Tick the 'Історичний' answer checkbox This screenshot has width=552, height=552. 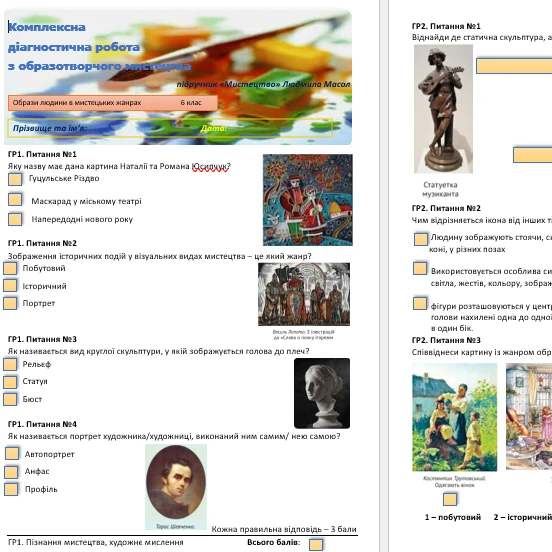pyautogui.click(x=10, y=286)
